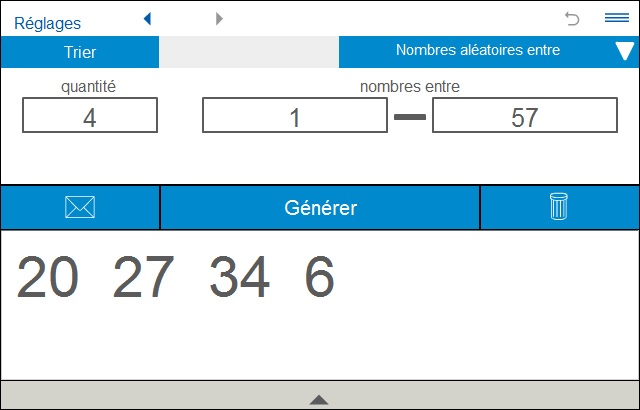Clear results with the trash icon
The width and height of the screenshot is (640, 410).
pos(559,207)
